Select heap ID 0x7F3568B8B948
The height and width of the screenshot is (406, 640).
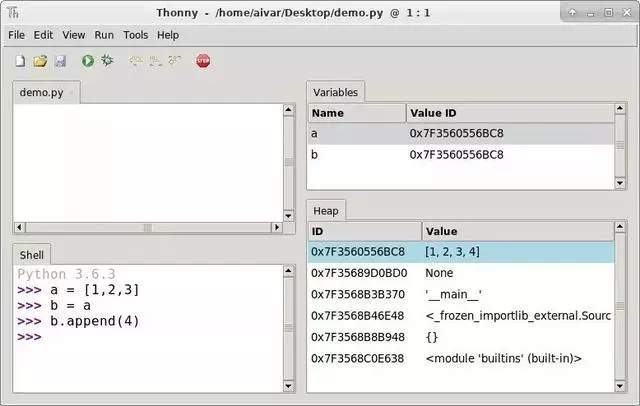click(358, 337)
